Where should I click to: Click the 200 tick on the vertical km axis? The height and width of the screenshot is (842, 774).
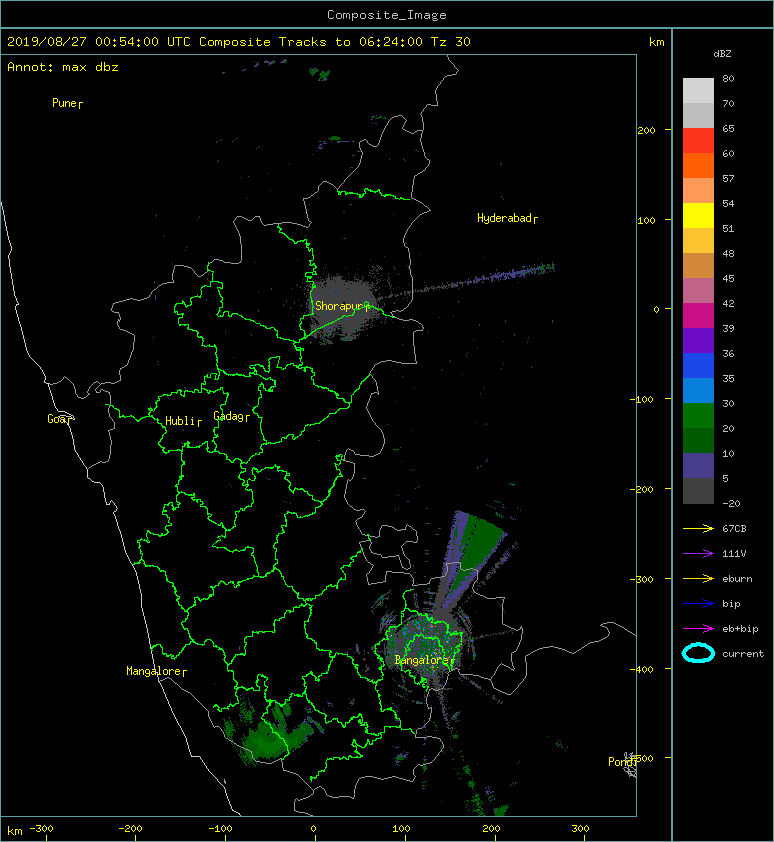click(646, 130)
